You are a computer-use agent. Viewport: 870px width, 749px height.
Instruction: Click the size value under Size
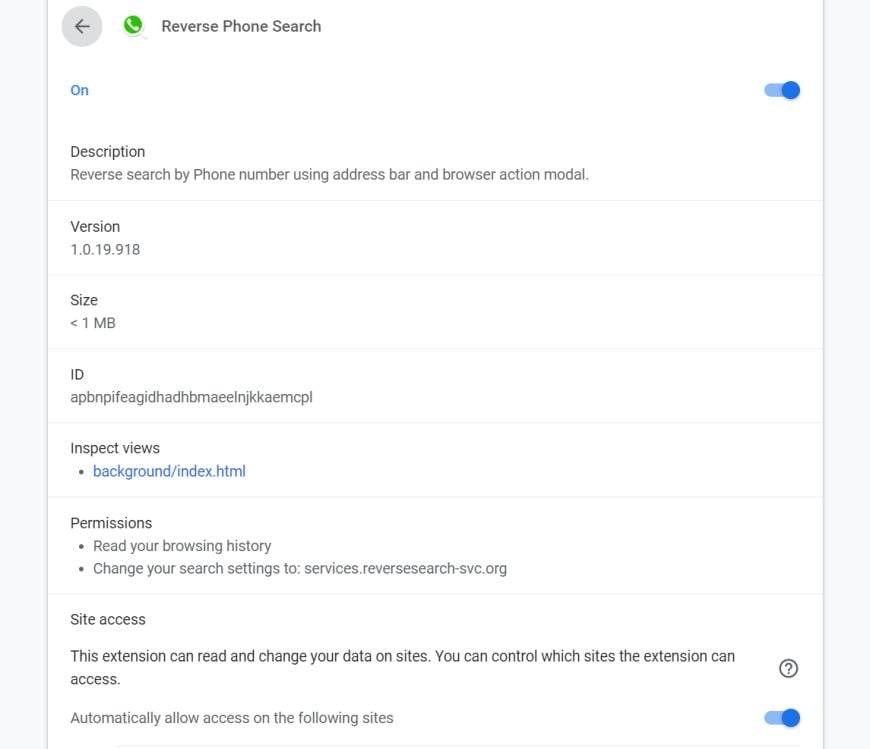93,323
